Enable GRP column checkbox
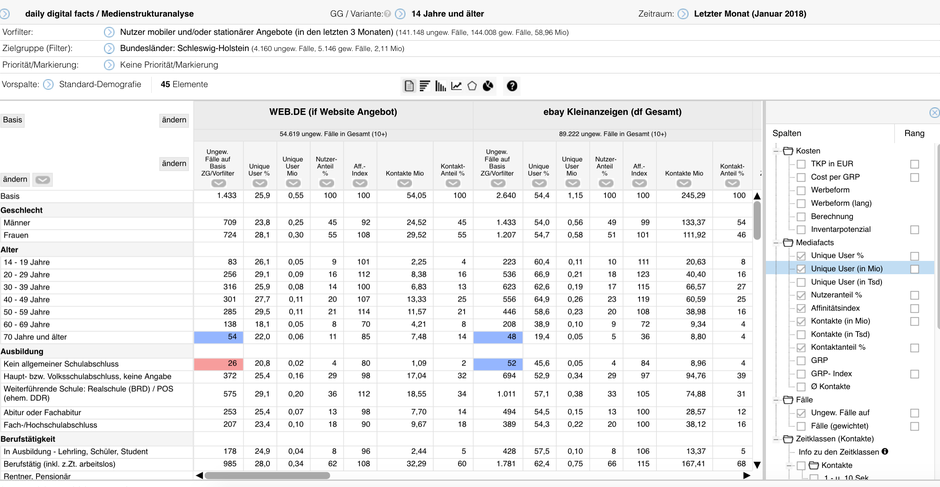The height and width of the screenshot is (487, 940). pyautogui.click(x=801, y=360)
